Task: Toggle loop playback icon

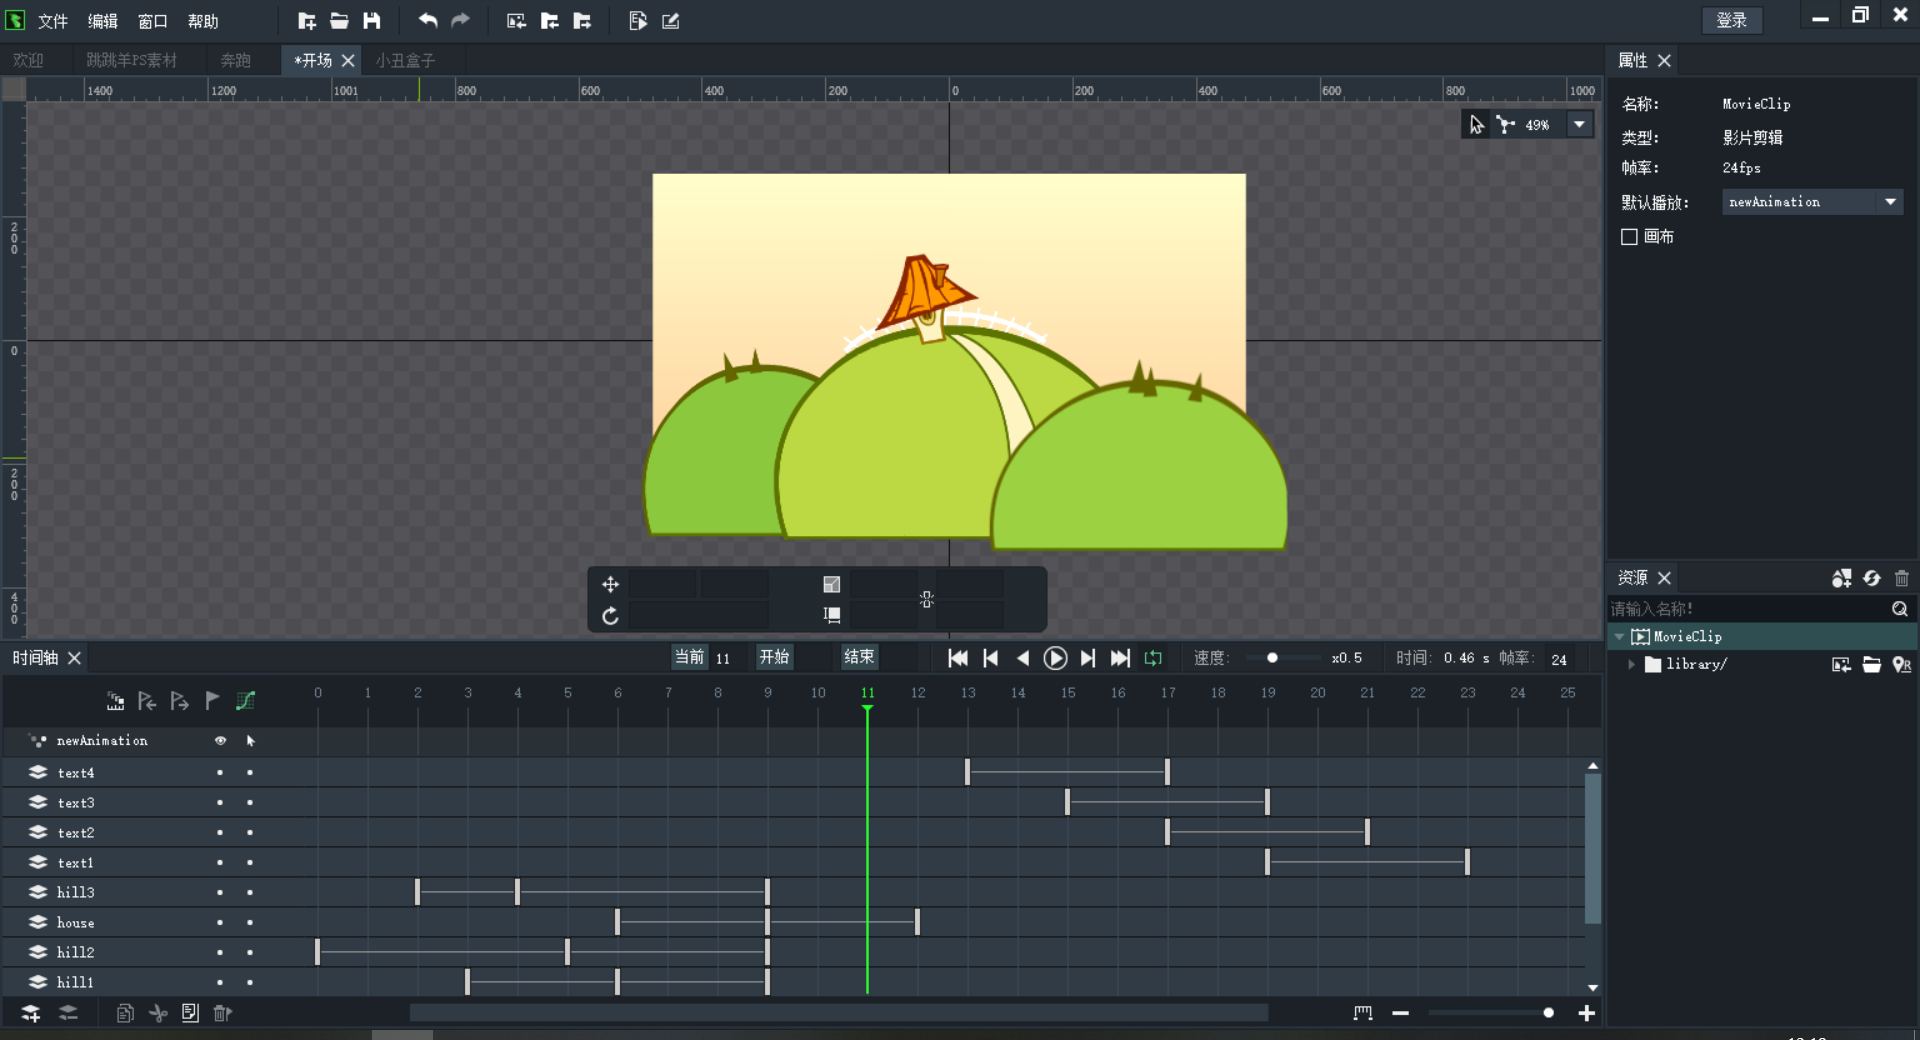Action: tap(1153, 658)
